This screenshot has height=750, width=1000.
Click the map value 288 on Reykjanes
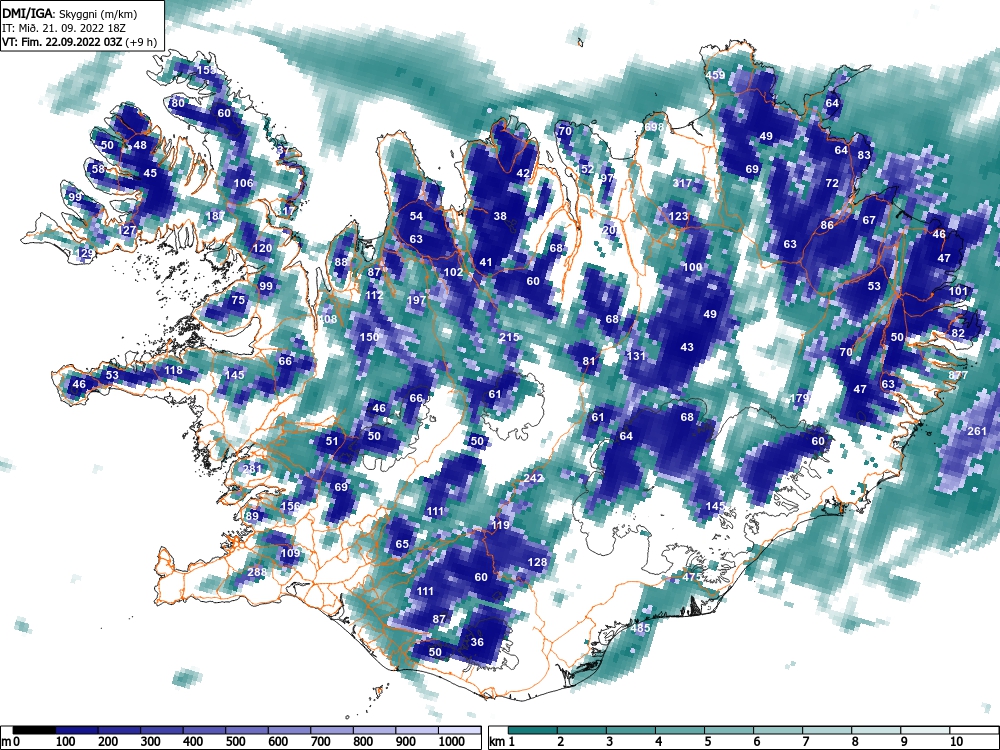(x=257, y=571)
